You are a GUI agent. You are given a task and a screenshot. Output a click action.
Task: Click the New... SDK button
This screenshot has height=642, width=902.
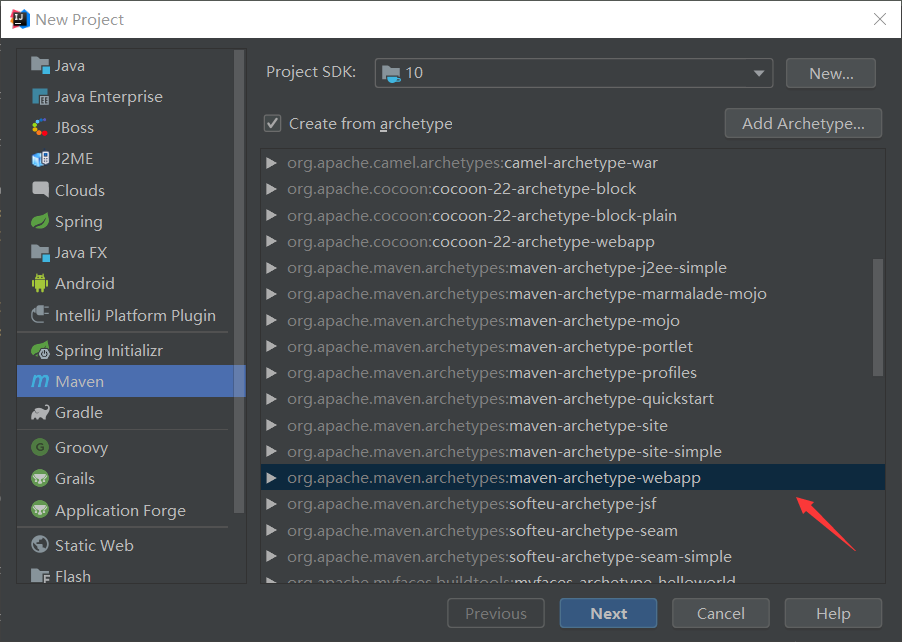point(831,73)
